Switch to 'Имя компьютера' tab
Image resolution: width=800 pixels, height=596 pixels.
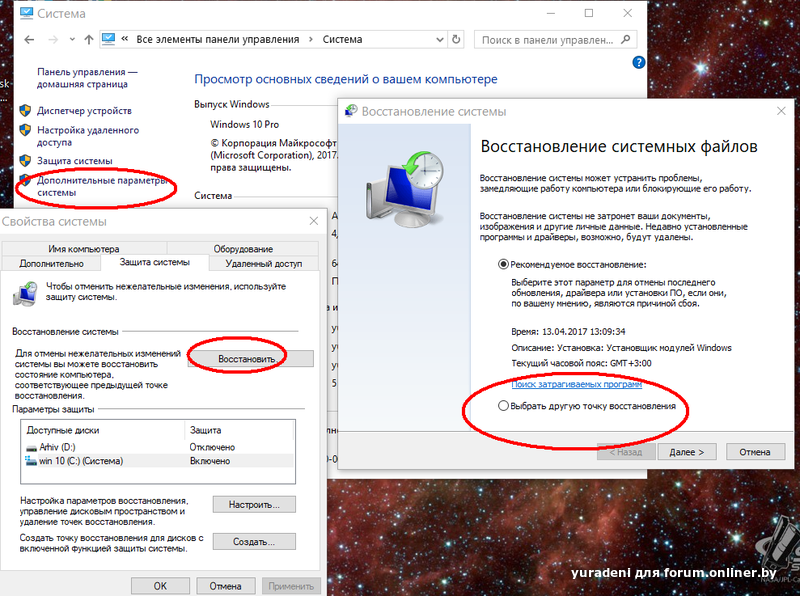click(x=84, y=249)
